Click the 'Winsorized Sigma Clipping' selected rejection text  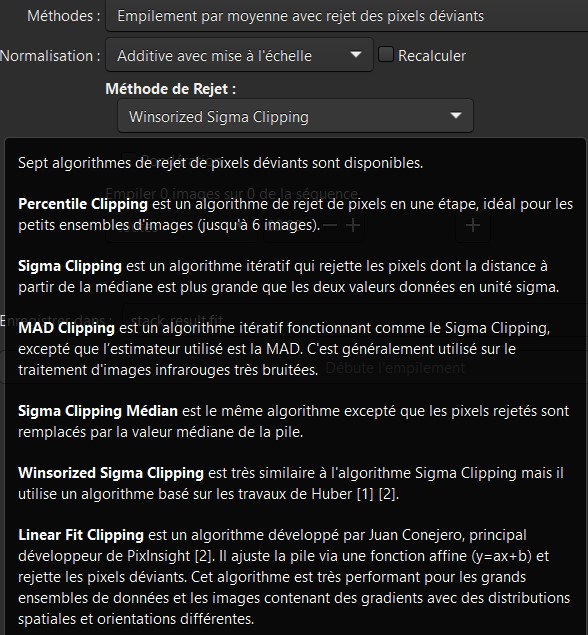coord(219,117)
